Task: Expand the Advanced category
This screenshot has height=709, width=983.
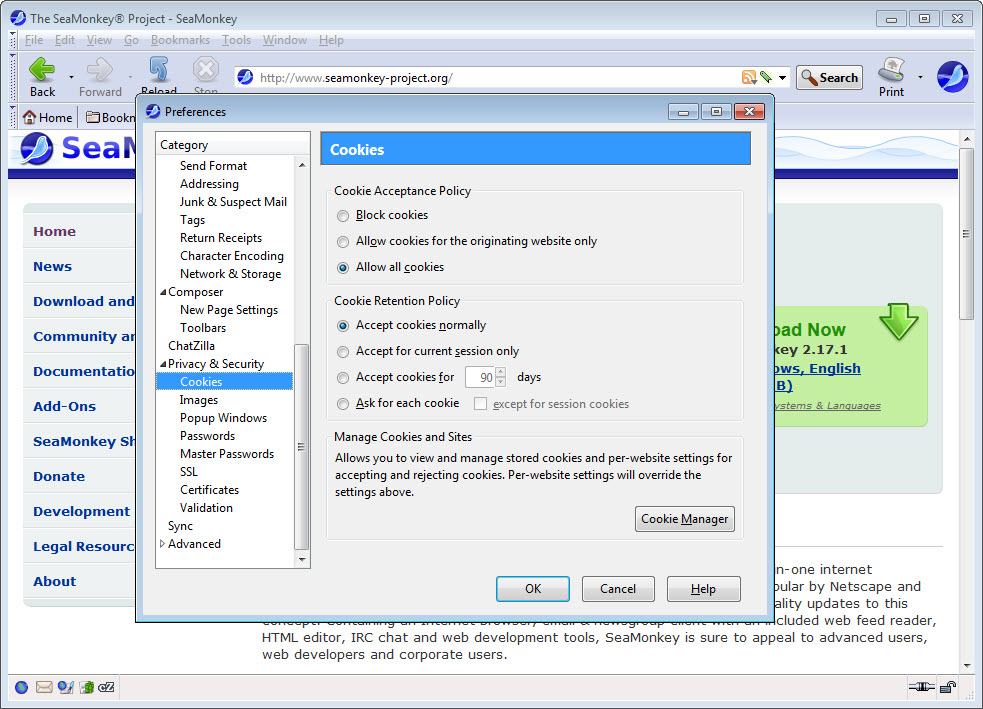Action: pyautogui.click(x=163, y=544)
